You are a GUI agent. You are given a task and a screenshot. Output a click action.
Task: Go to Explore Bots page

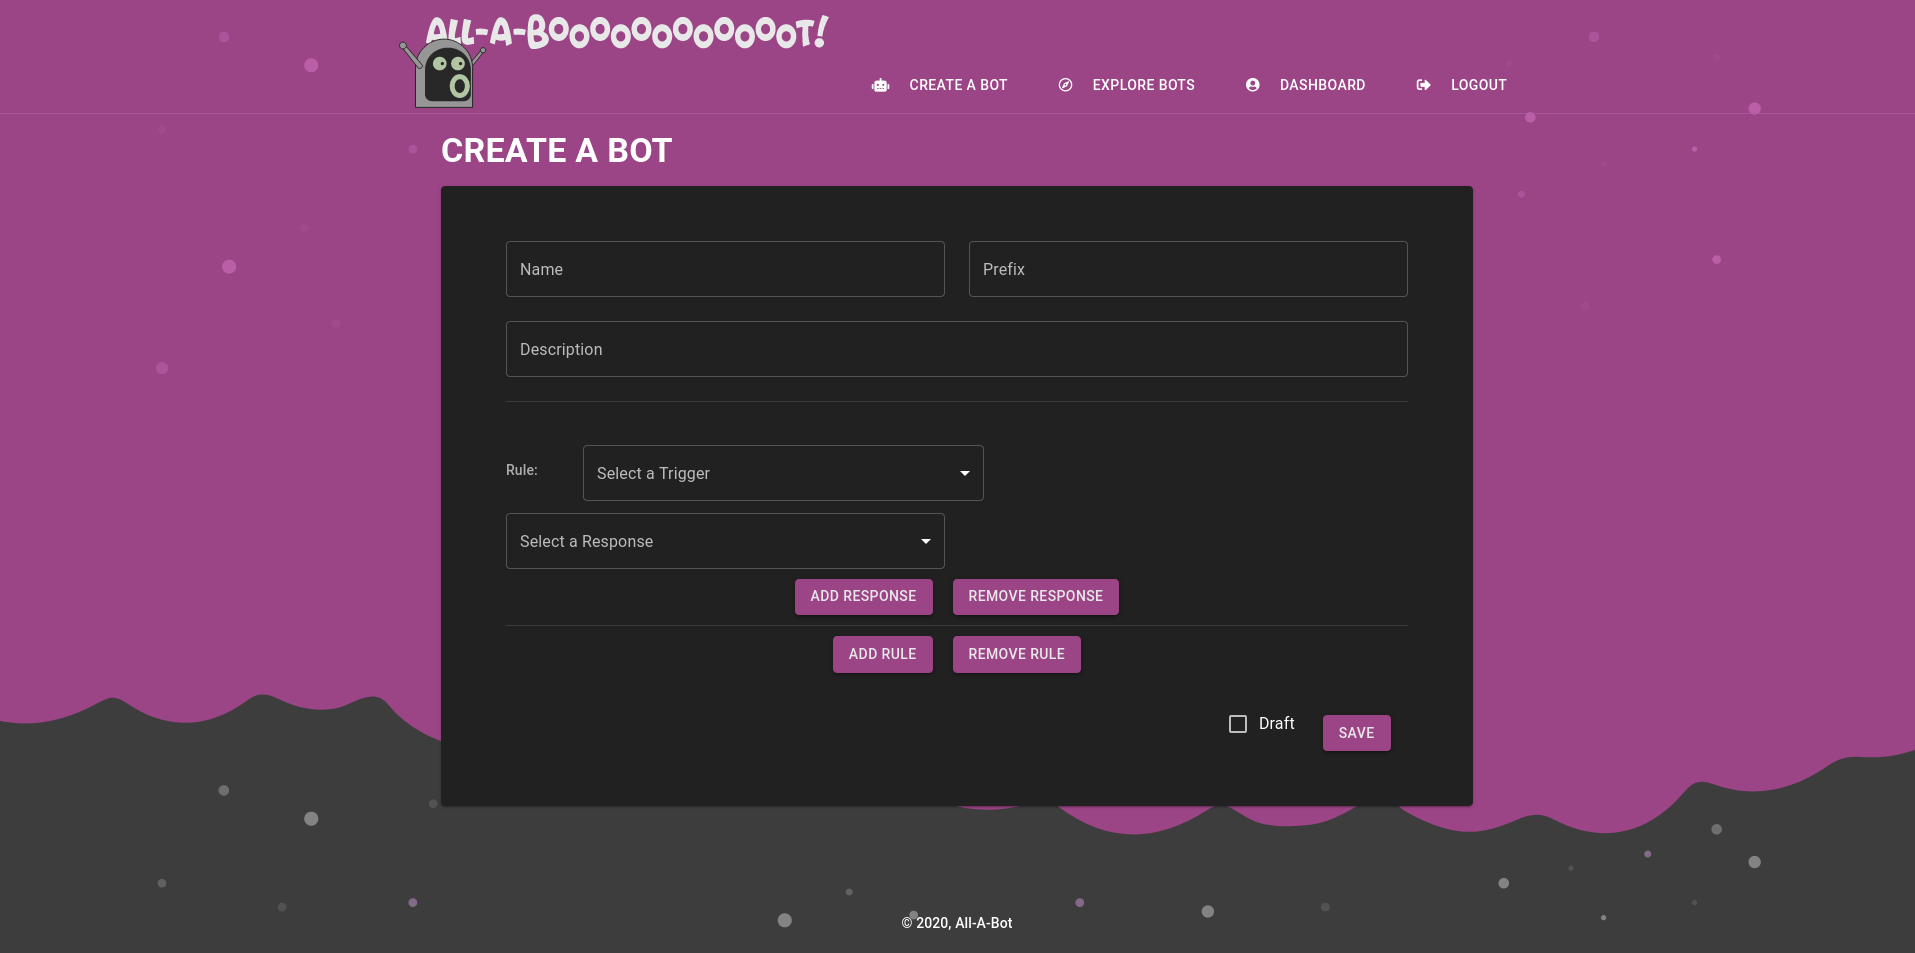pos(1143,85)
